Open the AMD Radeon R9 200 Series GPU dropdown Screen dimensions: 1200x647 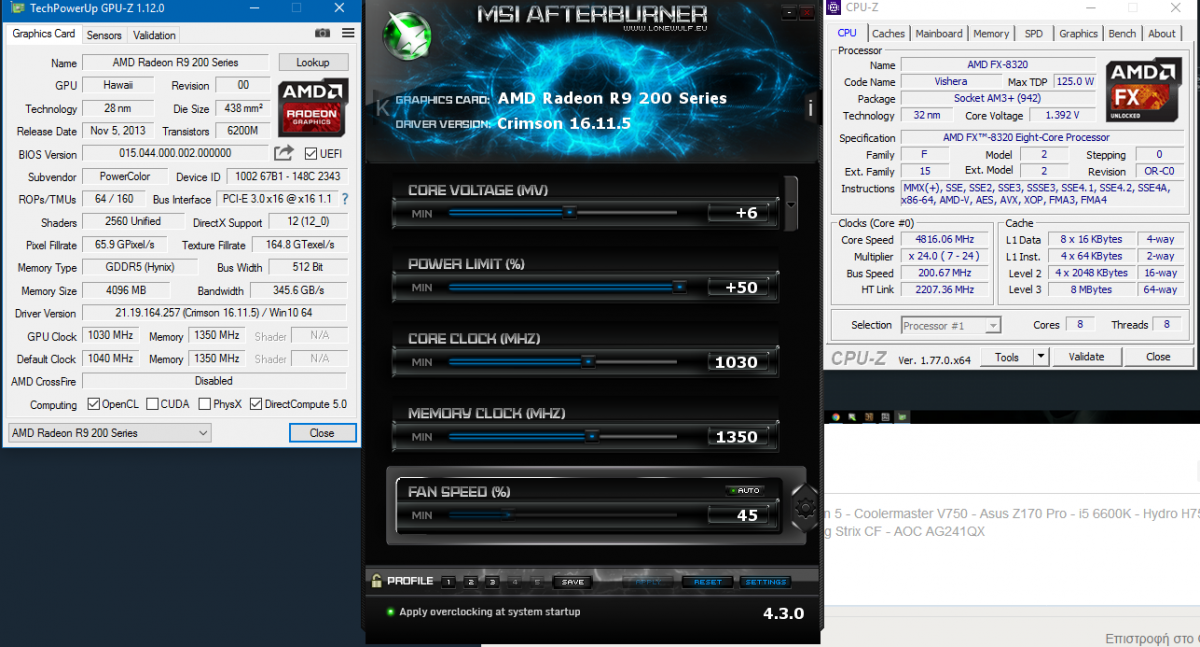[x=109, y=433]
